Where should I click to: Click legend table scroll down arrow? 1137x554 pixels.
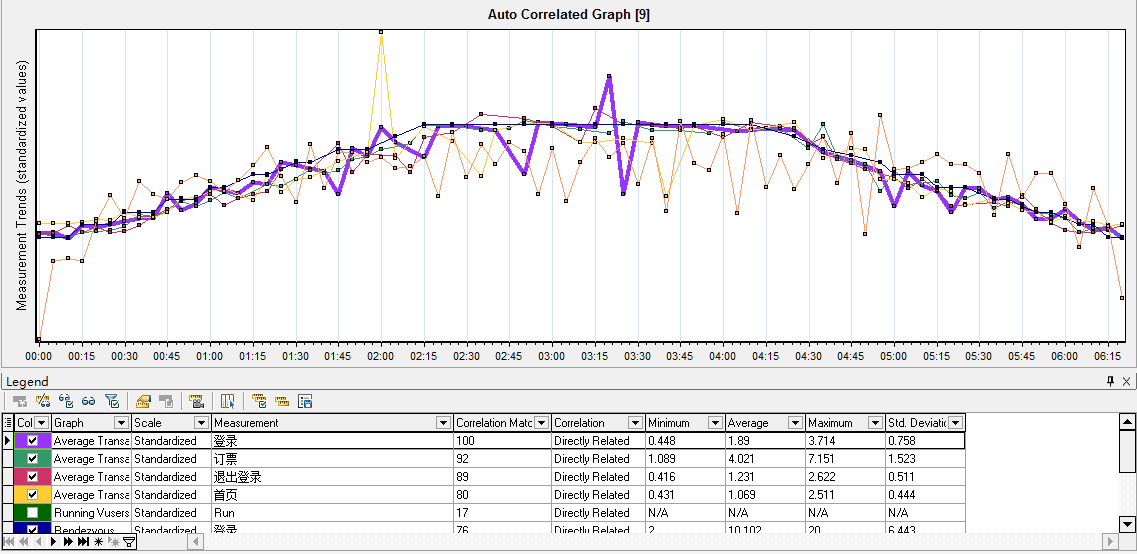[x=1127, y=524]
